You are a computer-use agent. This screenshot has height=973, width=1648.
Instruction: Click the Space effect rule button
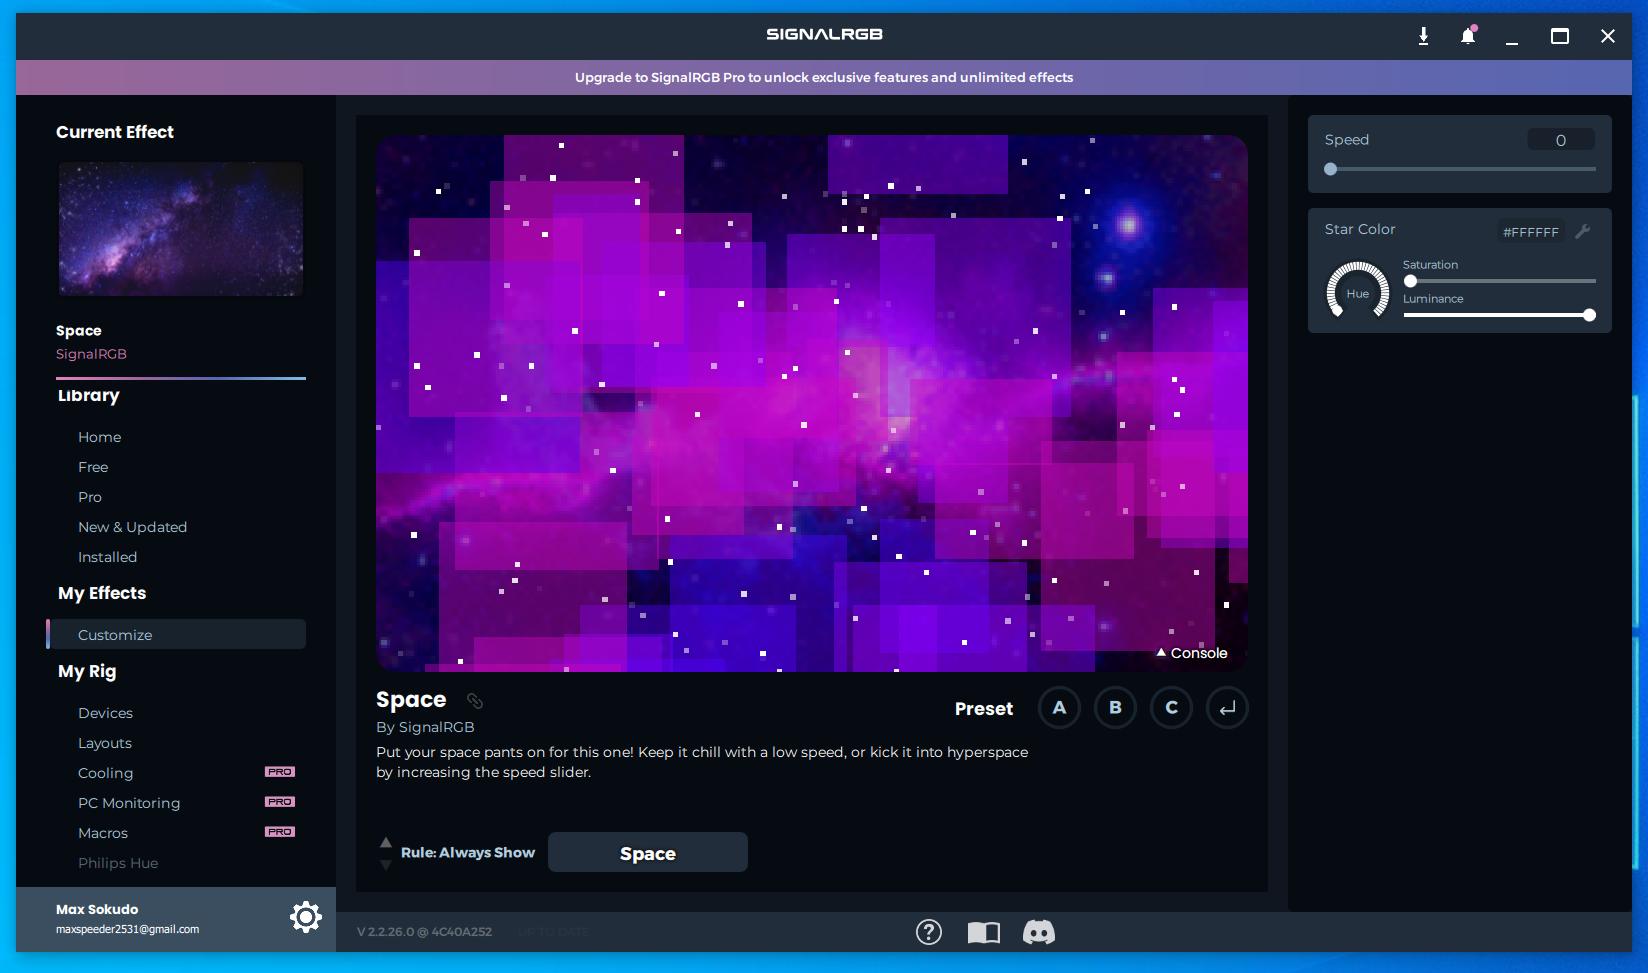coord(648,852)
